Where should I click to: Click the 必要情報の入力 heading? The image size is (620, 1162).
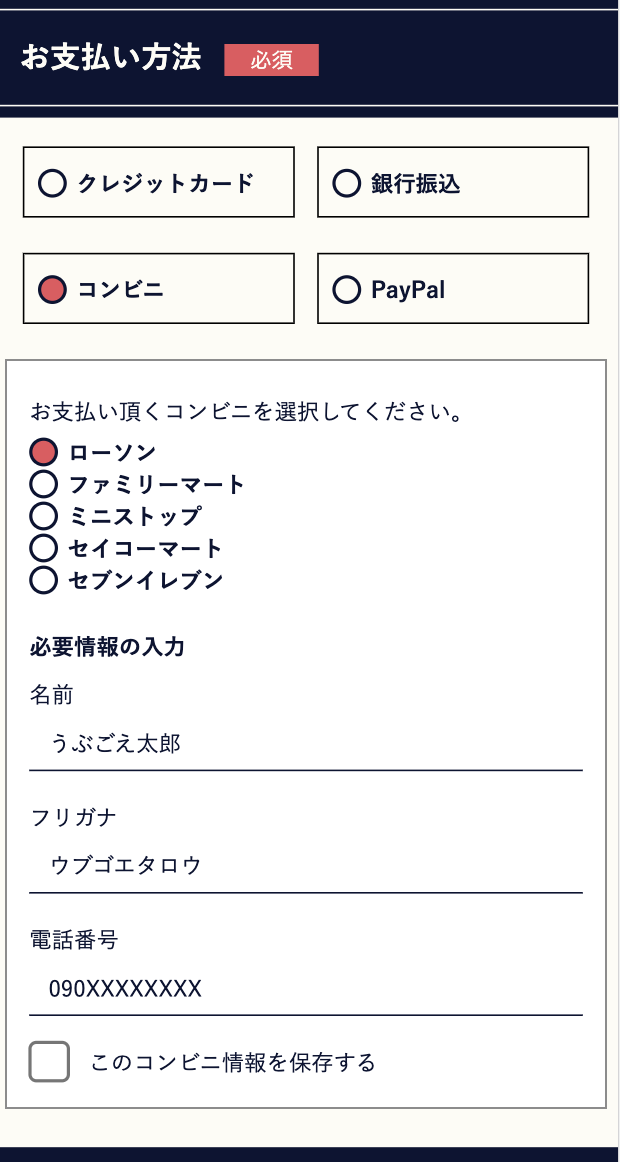(x=107, y=647)
